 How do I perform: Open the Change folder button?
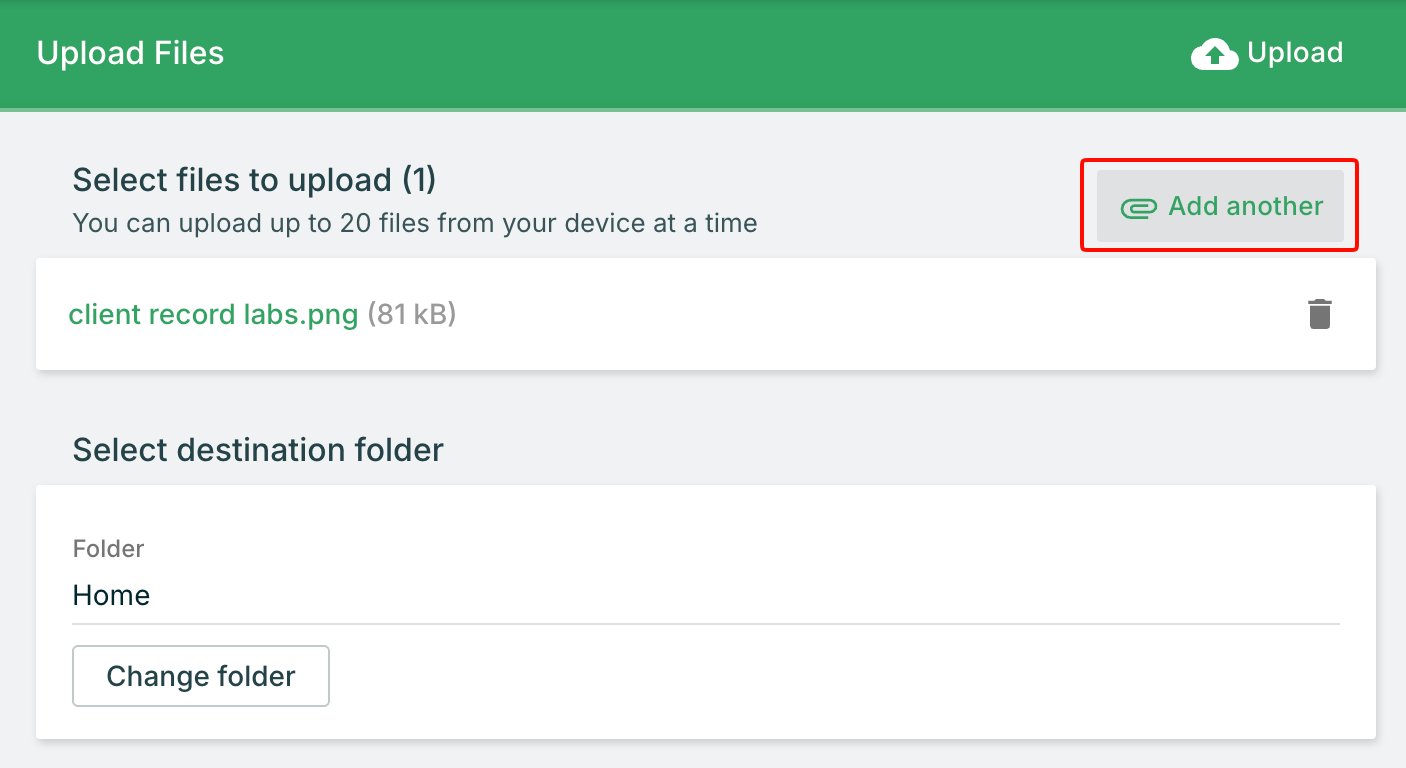tap(201, 676)
